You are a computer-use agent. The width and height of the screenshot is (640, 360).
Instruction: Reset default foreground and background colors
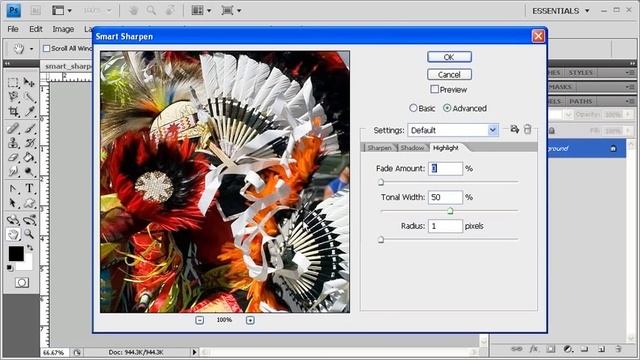(x=10, y=268)
